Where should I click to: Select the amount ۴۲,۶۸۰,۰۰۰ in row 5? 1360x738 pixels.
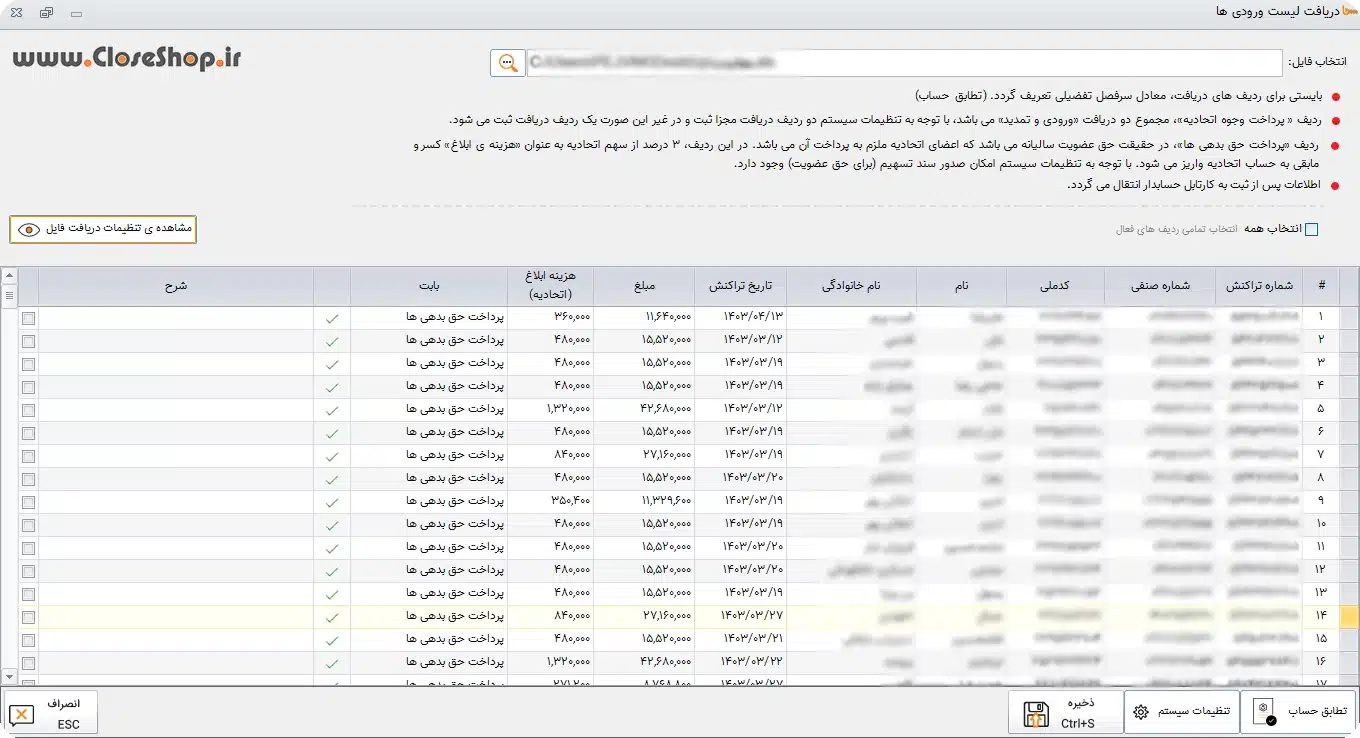665,410
